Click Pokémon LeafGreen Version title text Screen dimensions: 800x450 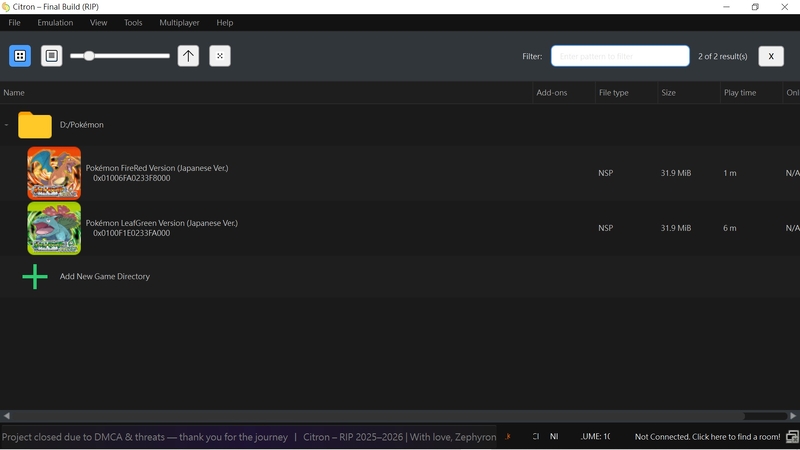pyautogui.click(x=162, y=223)
